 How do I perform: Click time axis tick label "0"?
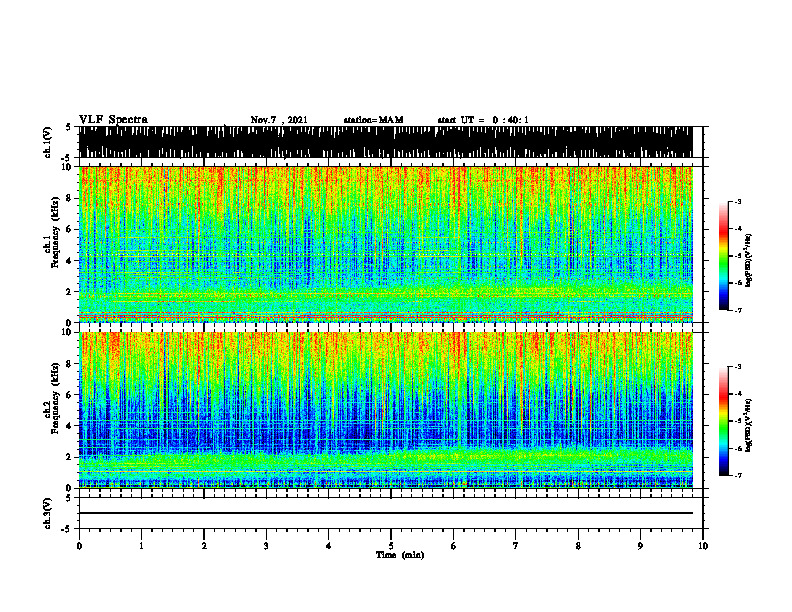point(79,546)
